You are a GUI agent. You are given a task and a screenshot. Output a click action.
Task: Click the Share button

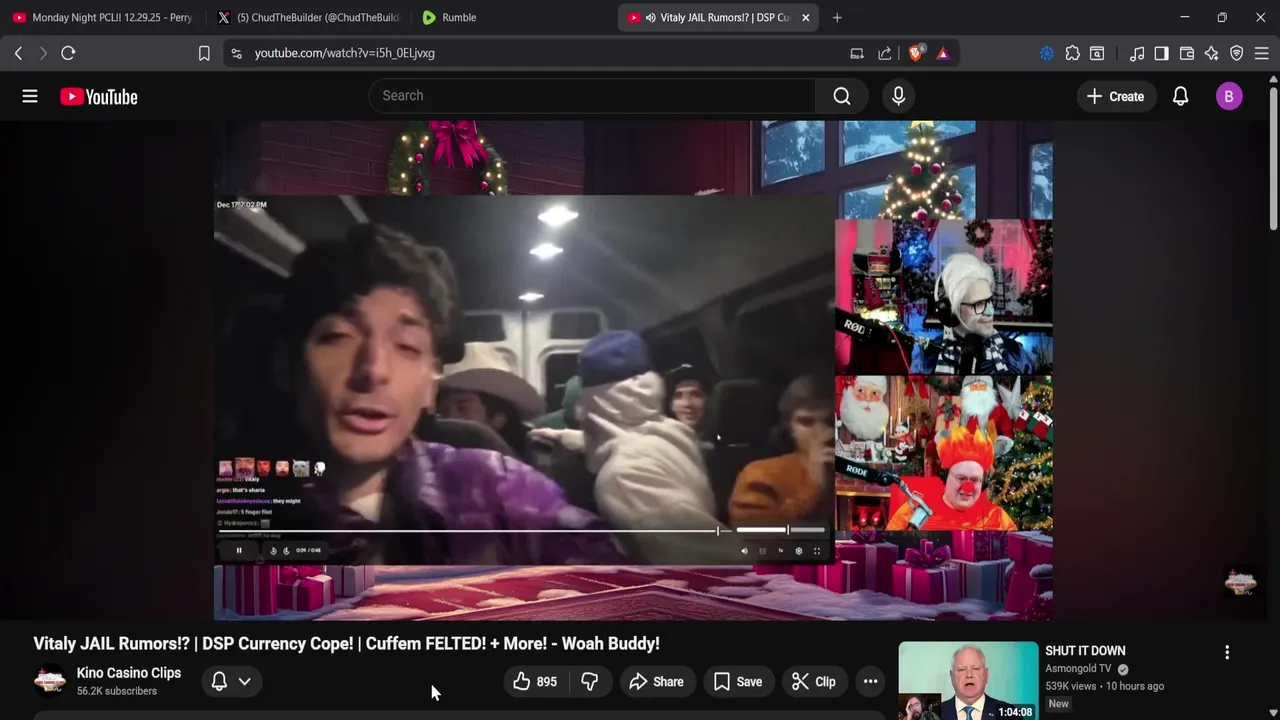coord(656,682)
